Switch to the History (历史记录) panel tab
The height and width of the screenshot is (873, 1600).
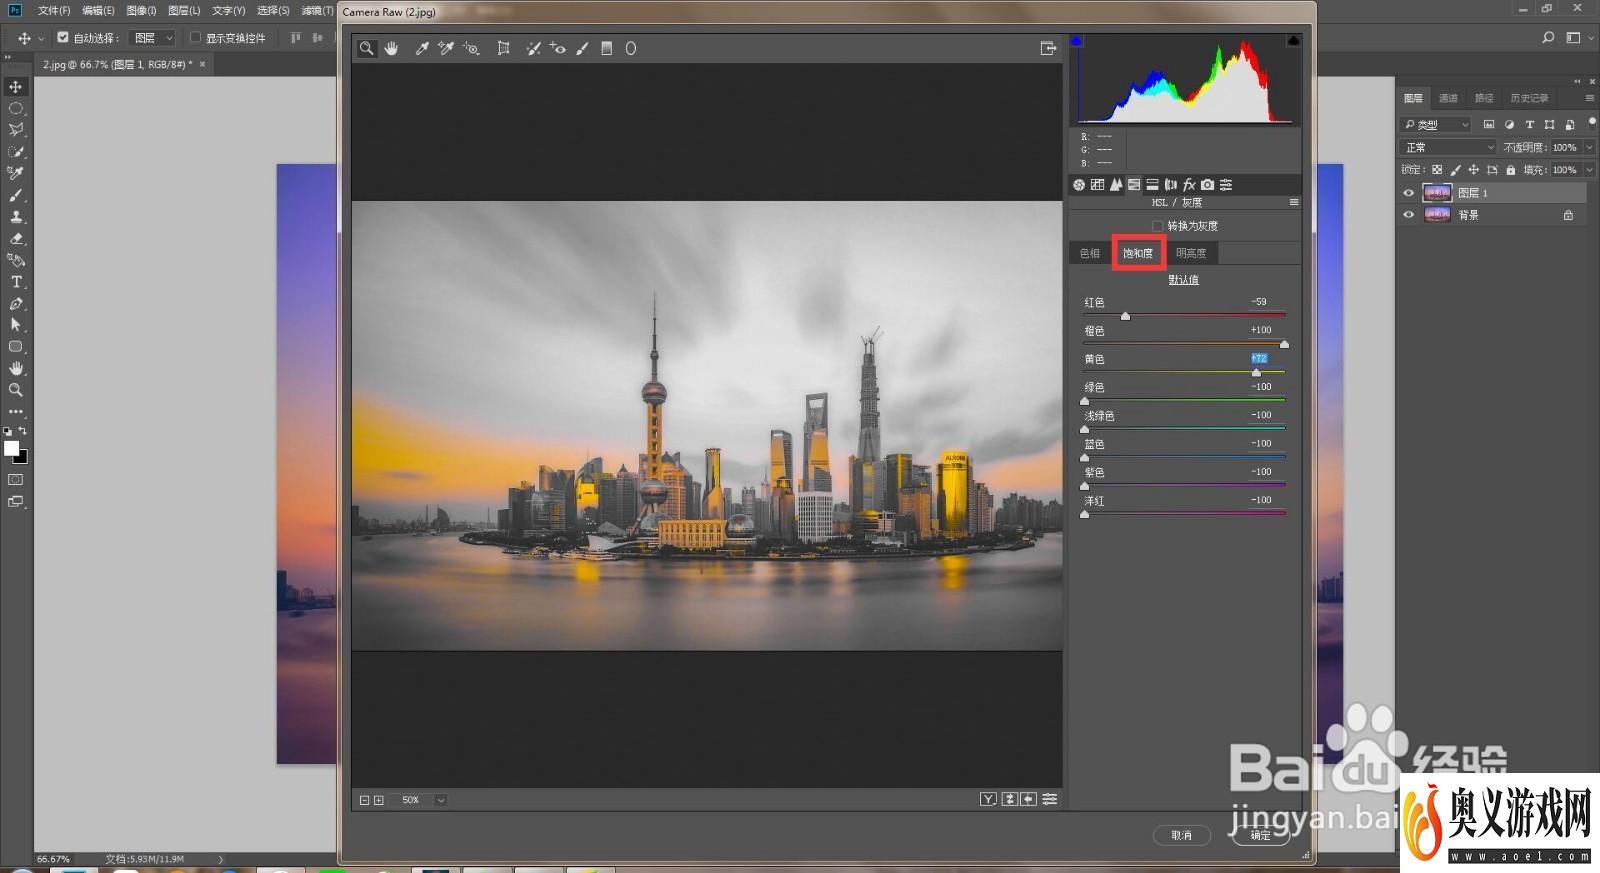[1529, 98]
